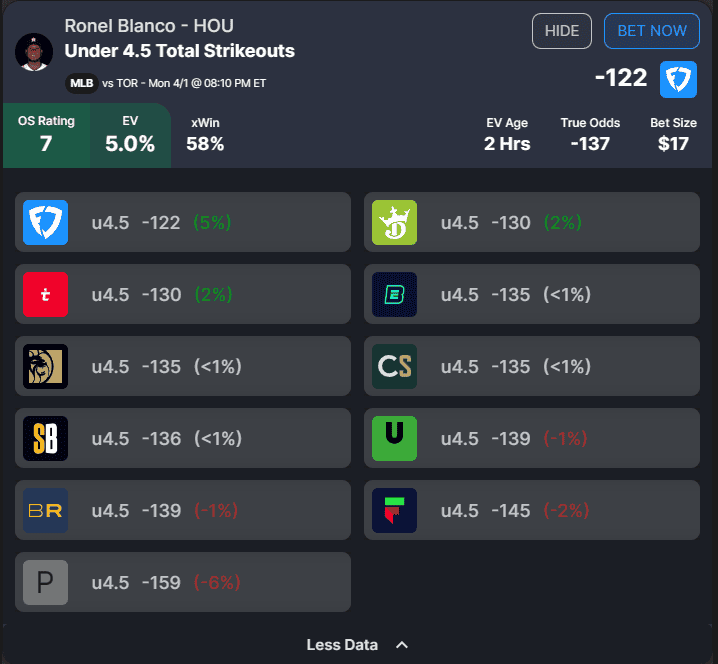Viewport: 718px width, 664px height.
Task: Click the FanDuel sportsbook icon at -122
Action: tap(45, 222)
